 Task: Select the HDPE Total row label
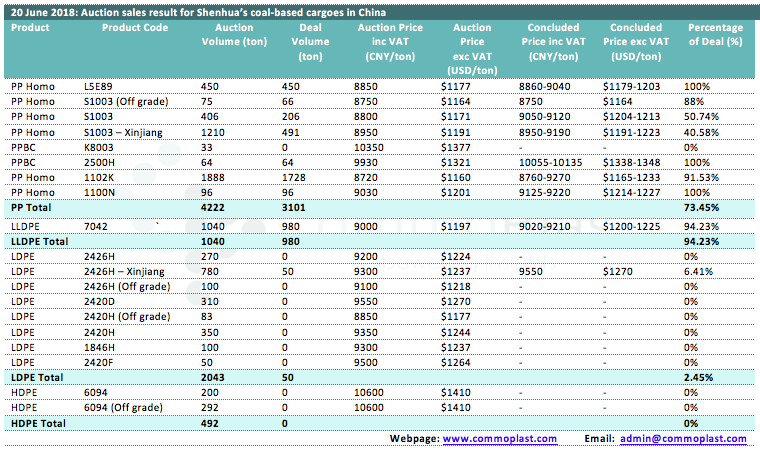(37, 424)
